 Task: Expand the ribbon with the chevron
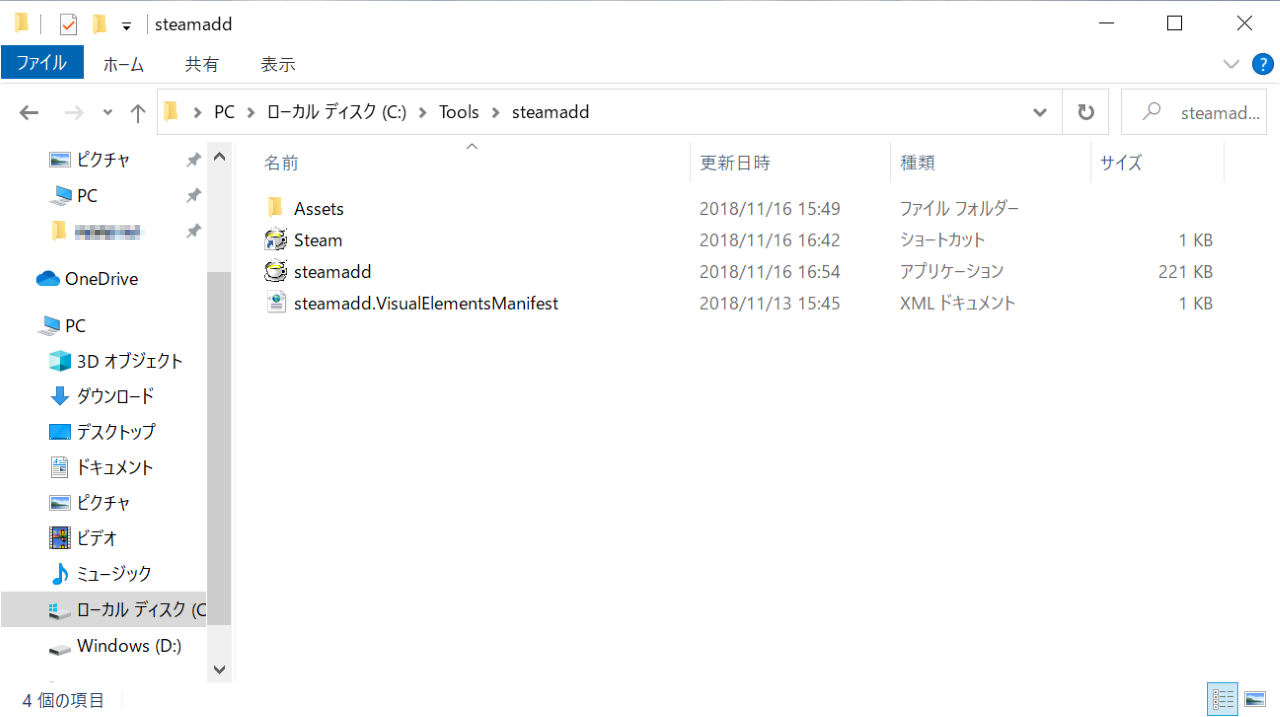pyautogui.click(x=1231, y=64)
